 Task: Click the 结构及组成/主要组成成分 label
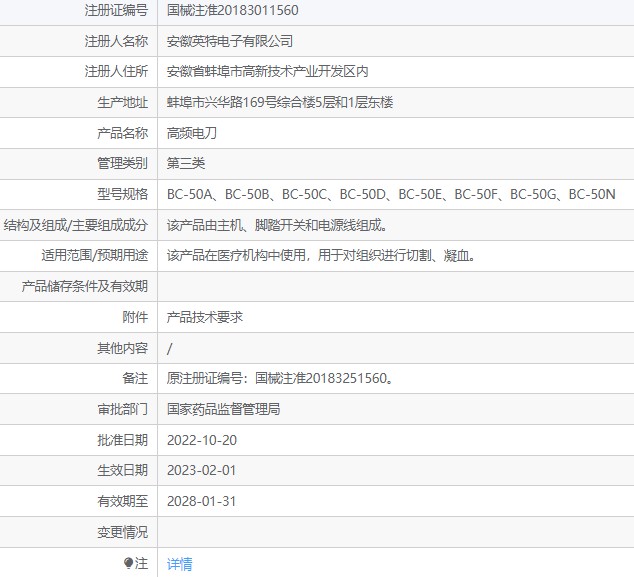coord(76,225)
